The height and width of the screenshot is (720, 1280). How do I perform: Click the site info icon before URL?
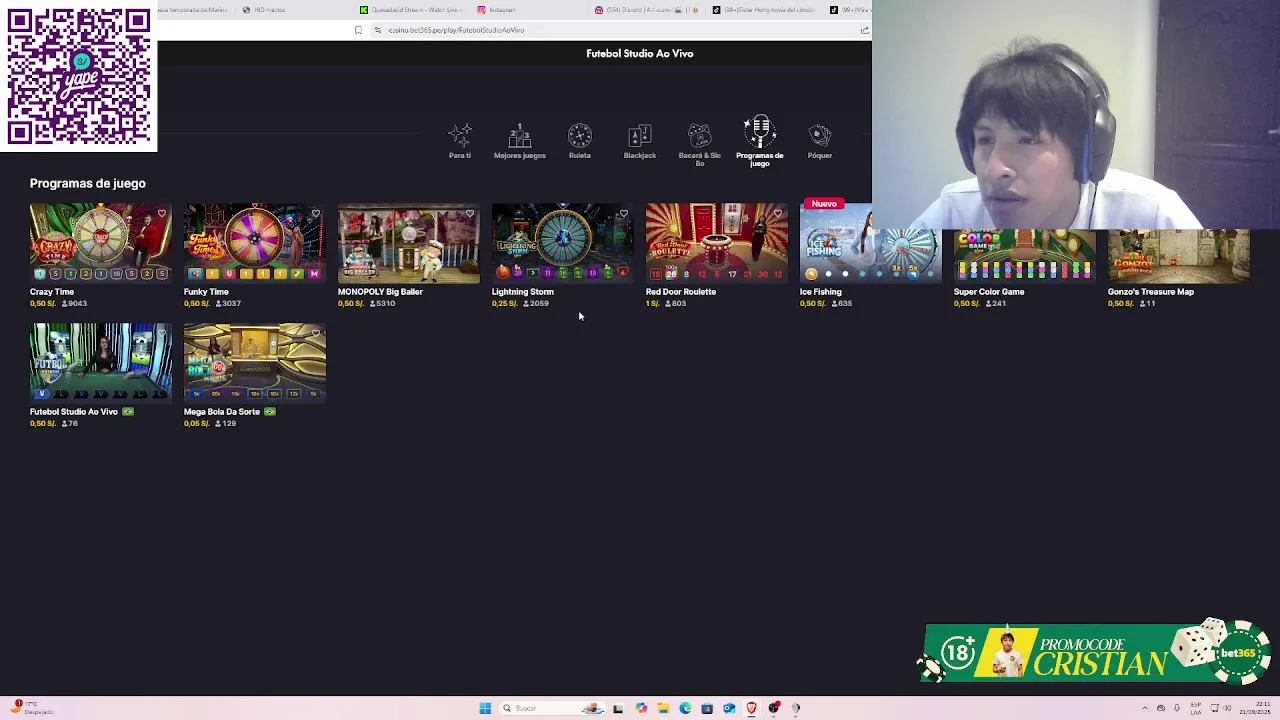pyautogui.click(x=377, y=30)
